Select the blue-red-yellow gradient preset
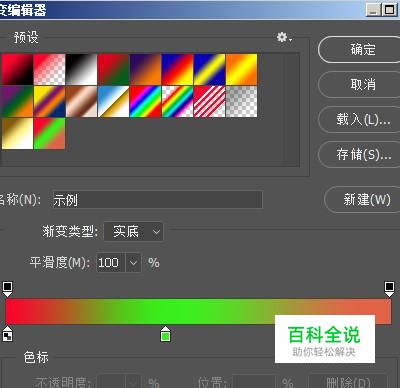 pyautogui.click(x=178, y=70)
